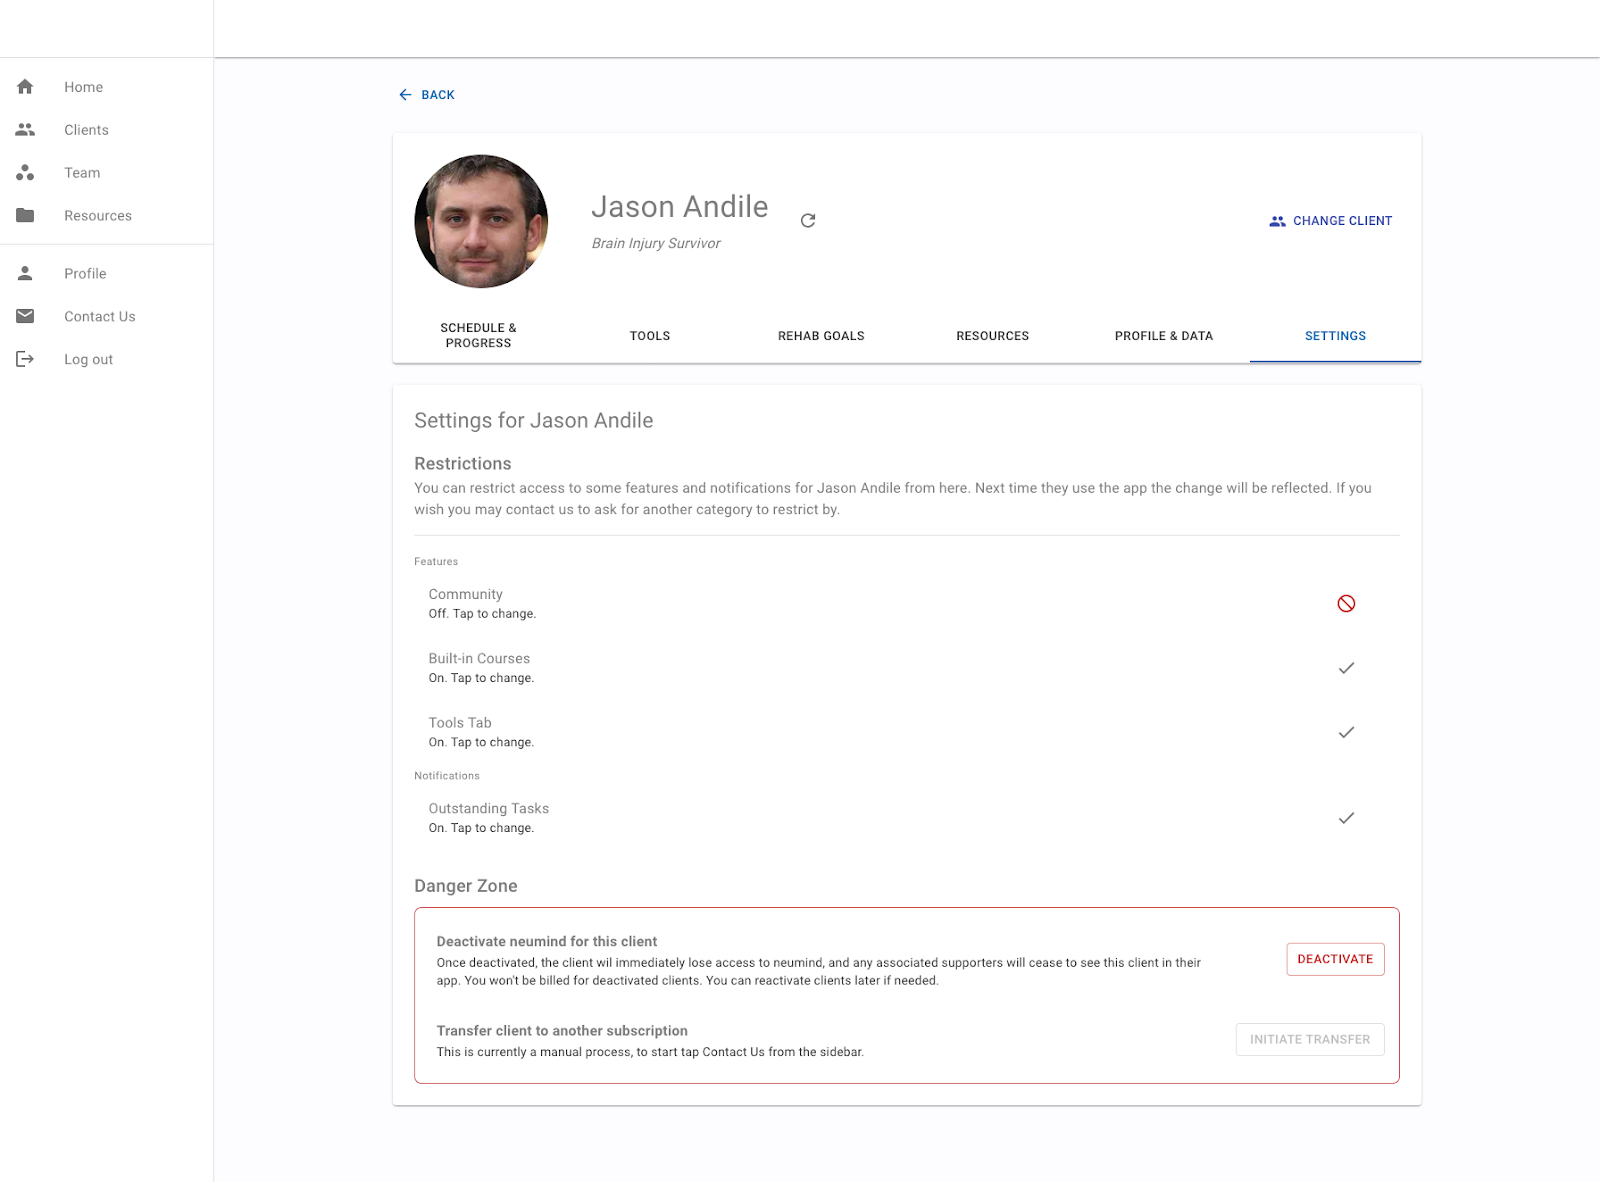Click the Clients people icon
The image size is (1600, 1182).
pos(25,130)
